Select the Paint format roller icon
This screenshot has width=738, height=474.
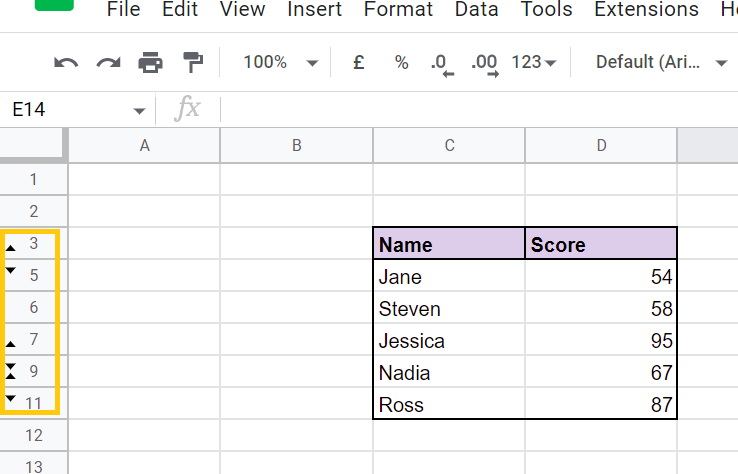192,63
